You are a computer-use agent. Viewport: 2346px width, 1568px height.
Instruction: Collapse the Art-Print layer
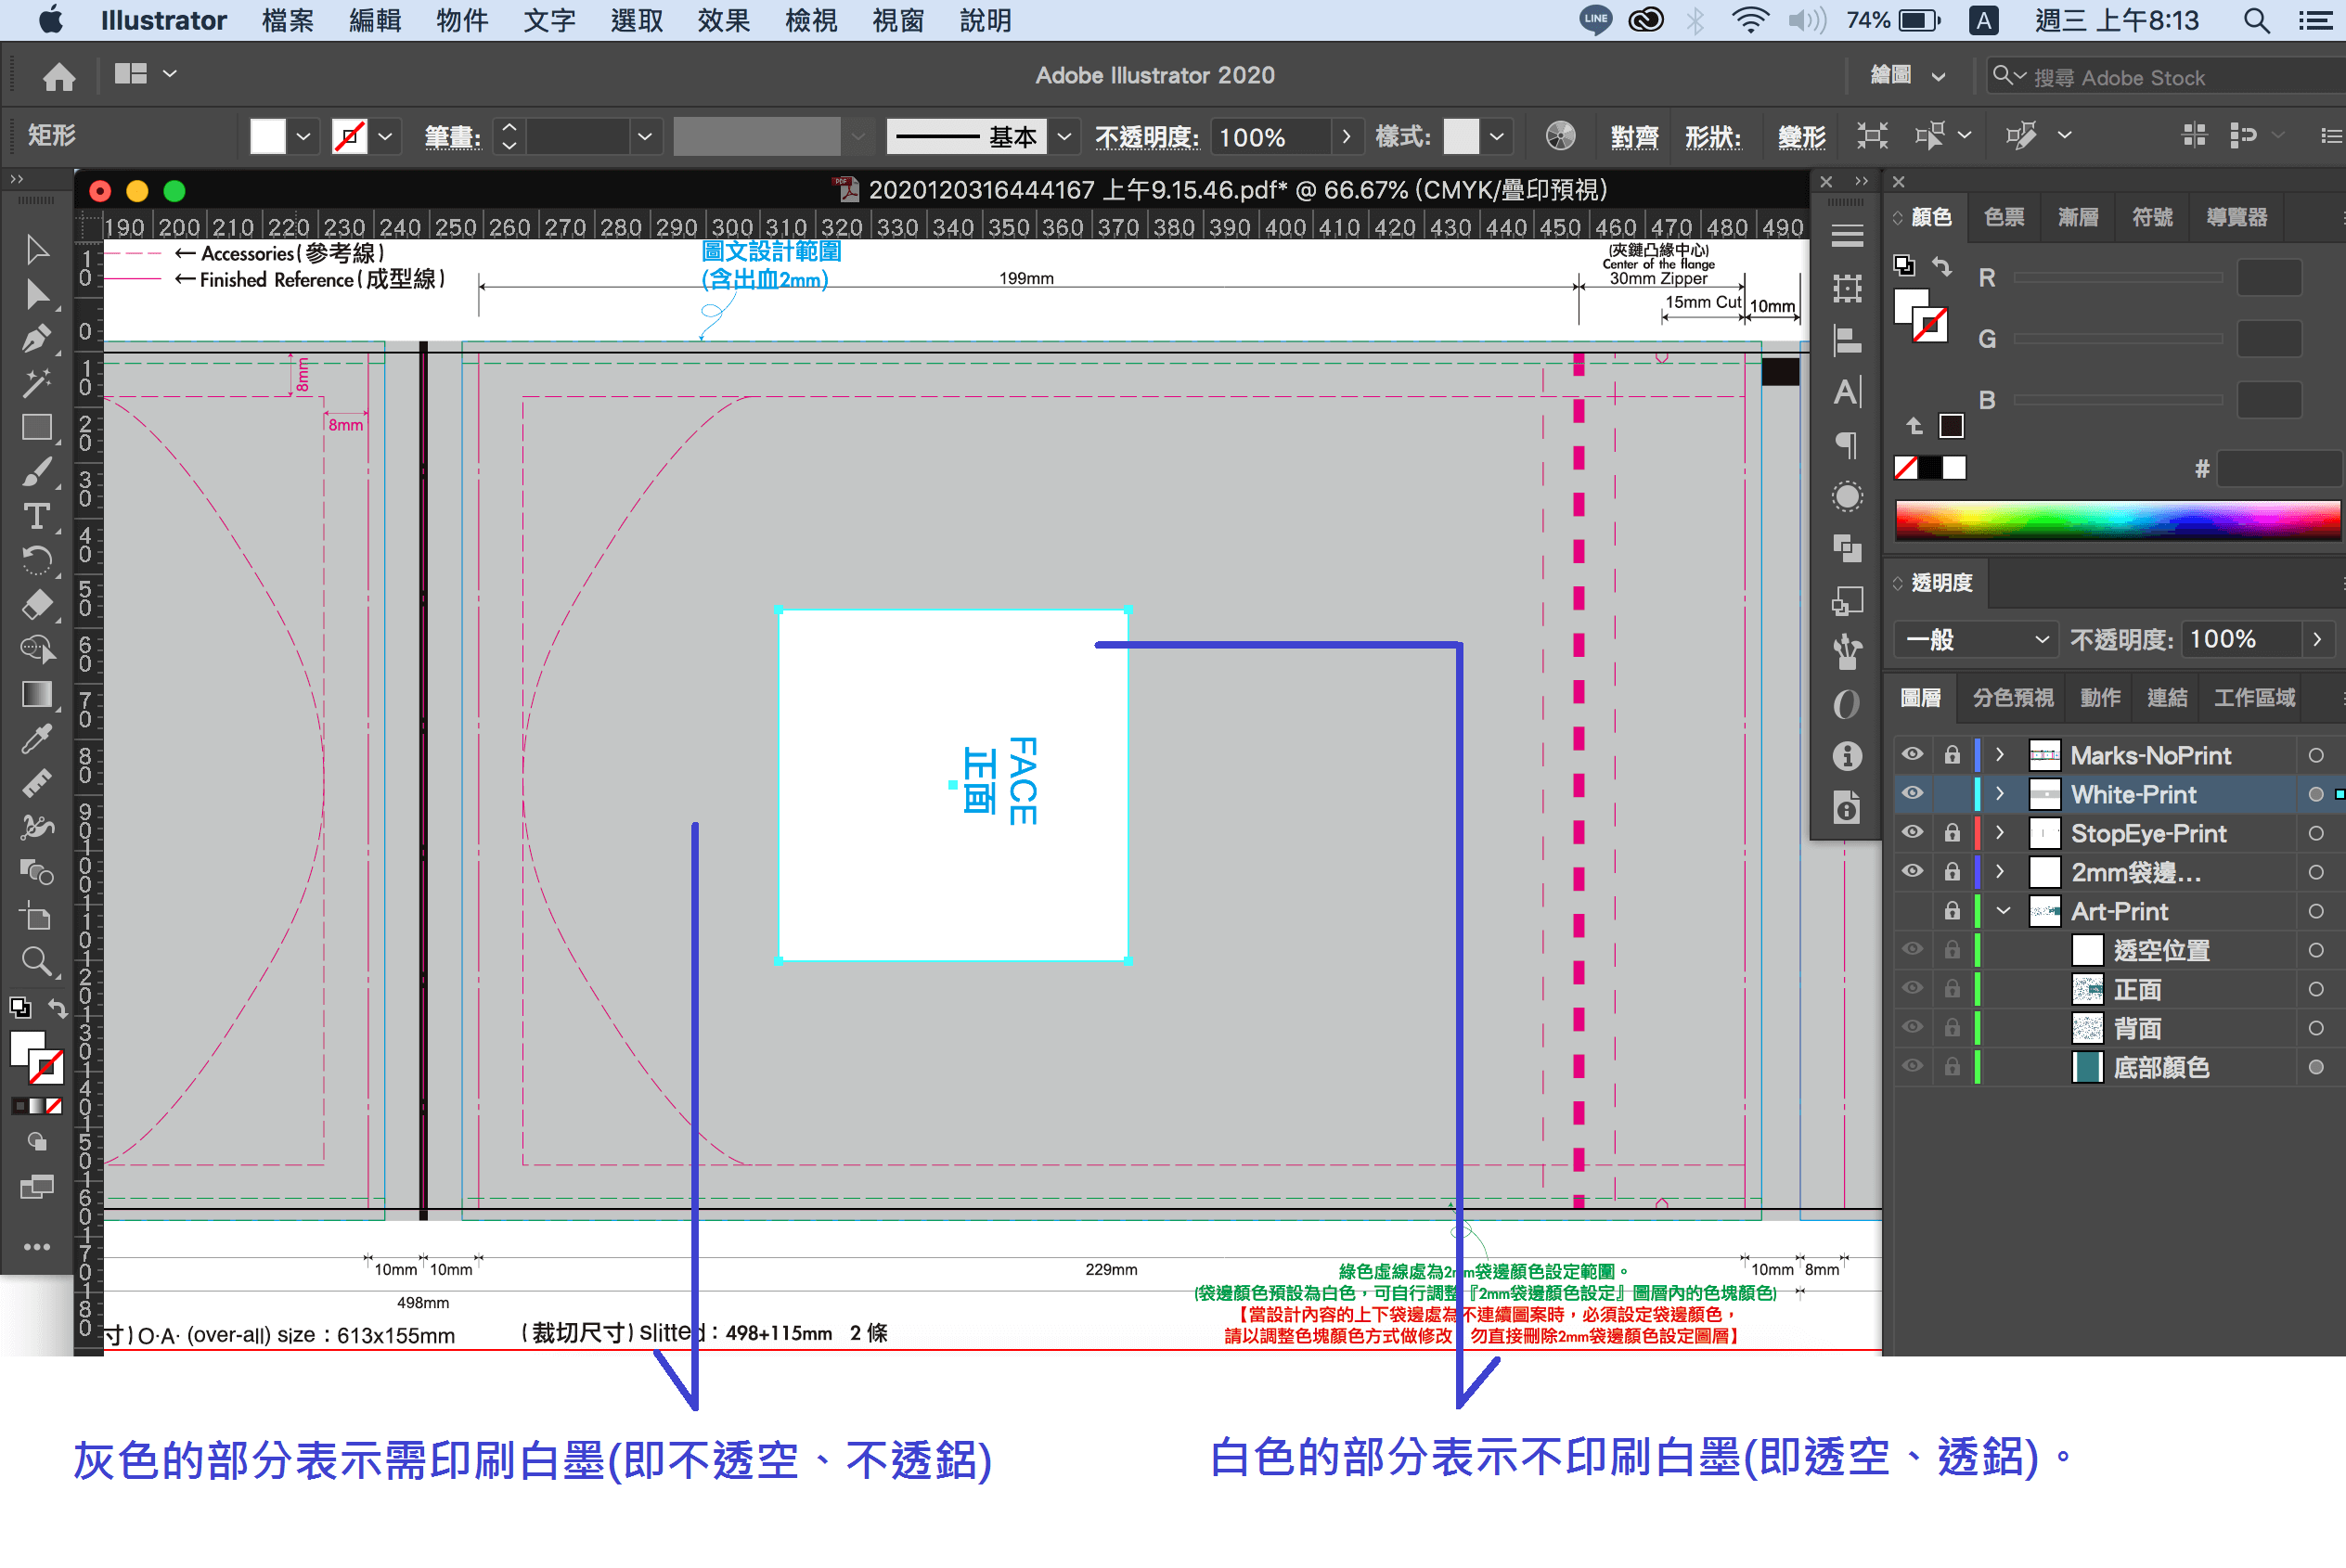2003,911
